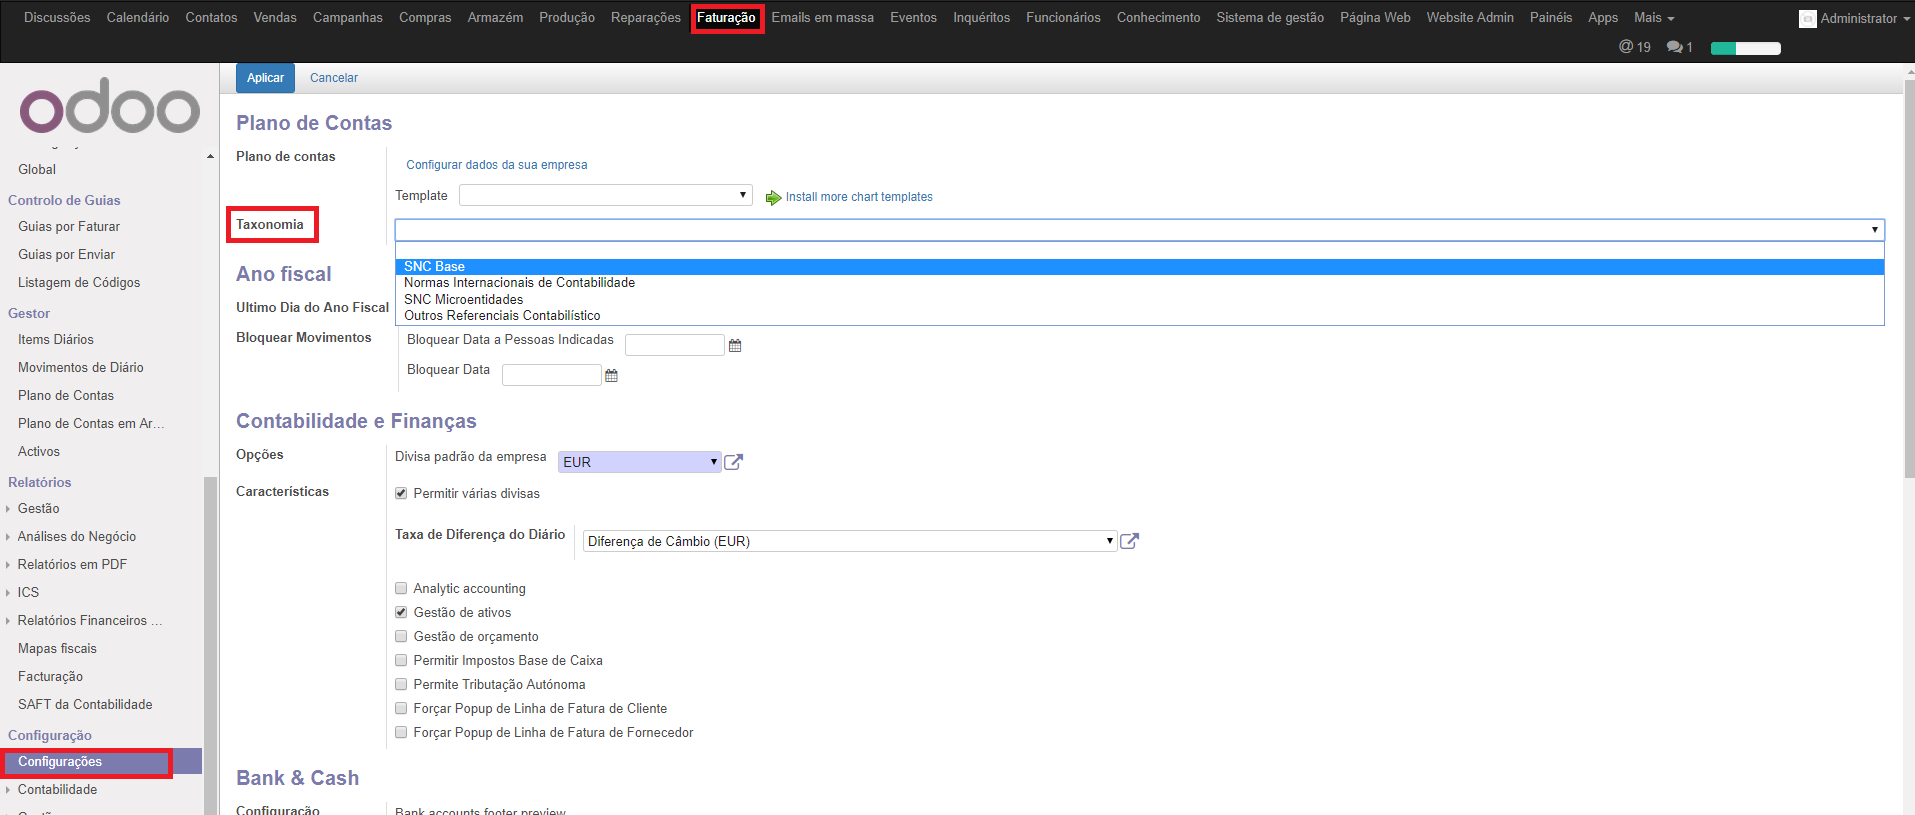Open the @ 19 mentions indicator
The width and height of the screenshot is (1915, 815).
1634,47
